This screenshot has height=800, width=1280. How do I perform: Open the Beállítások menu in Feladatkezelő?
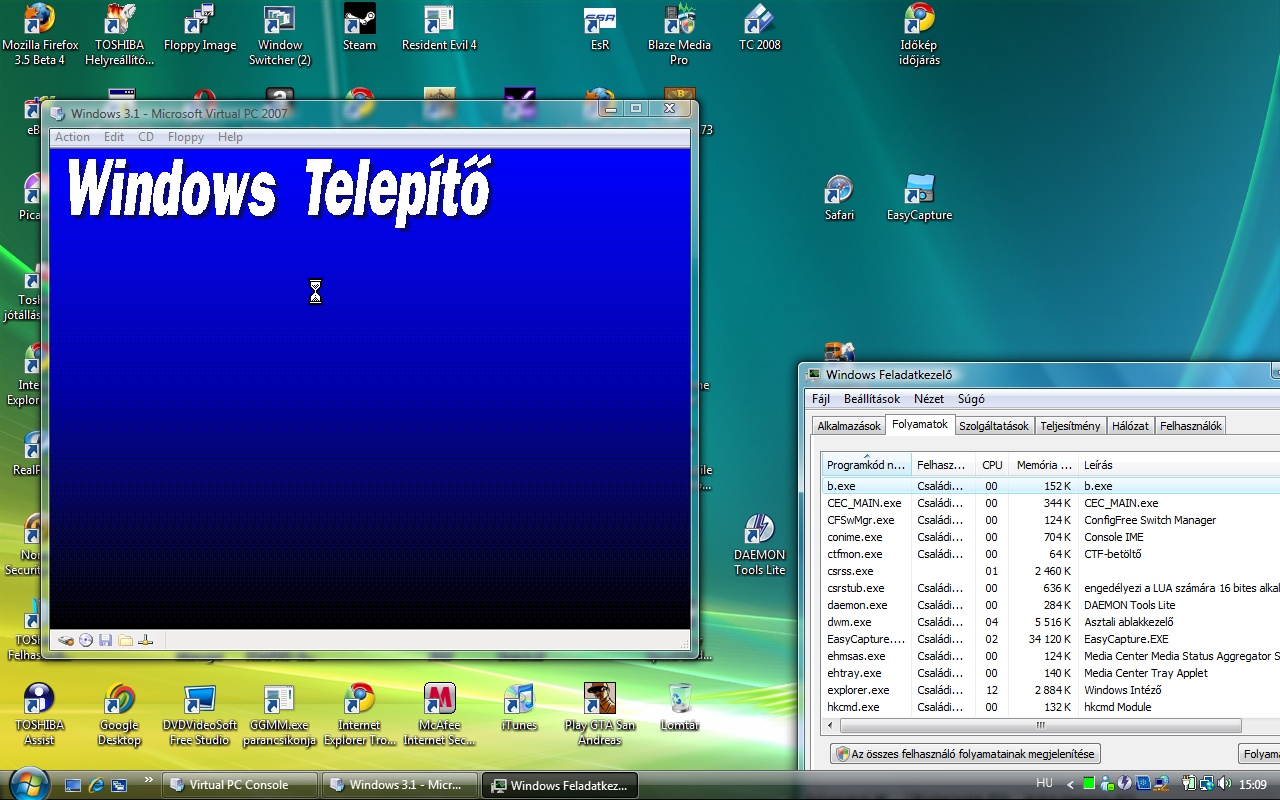(872, 398)
